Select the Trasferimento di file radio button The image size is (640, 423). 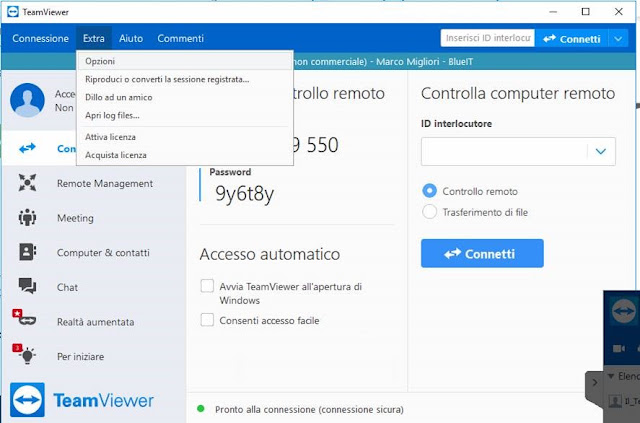coord(429,212)
